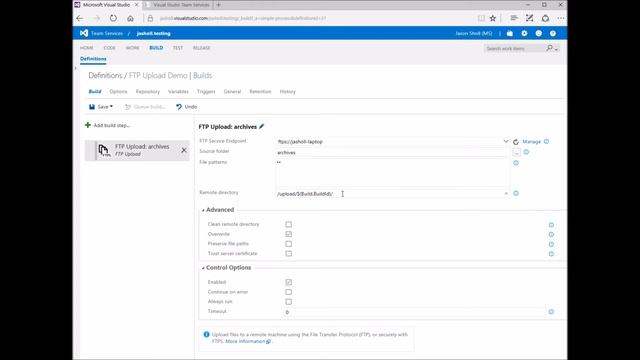Click into the Remote directory field
This screenshot has height=360, width=640.
[393, 193]
